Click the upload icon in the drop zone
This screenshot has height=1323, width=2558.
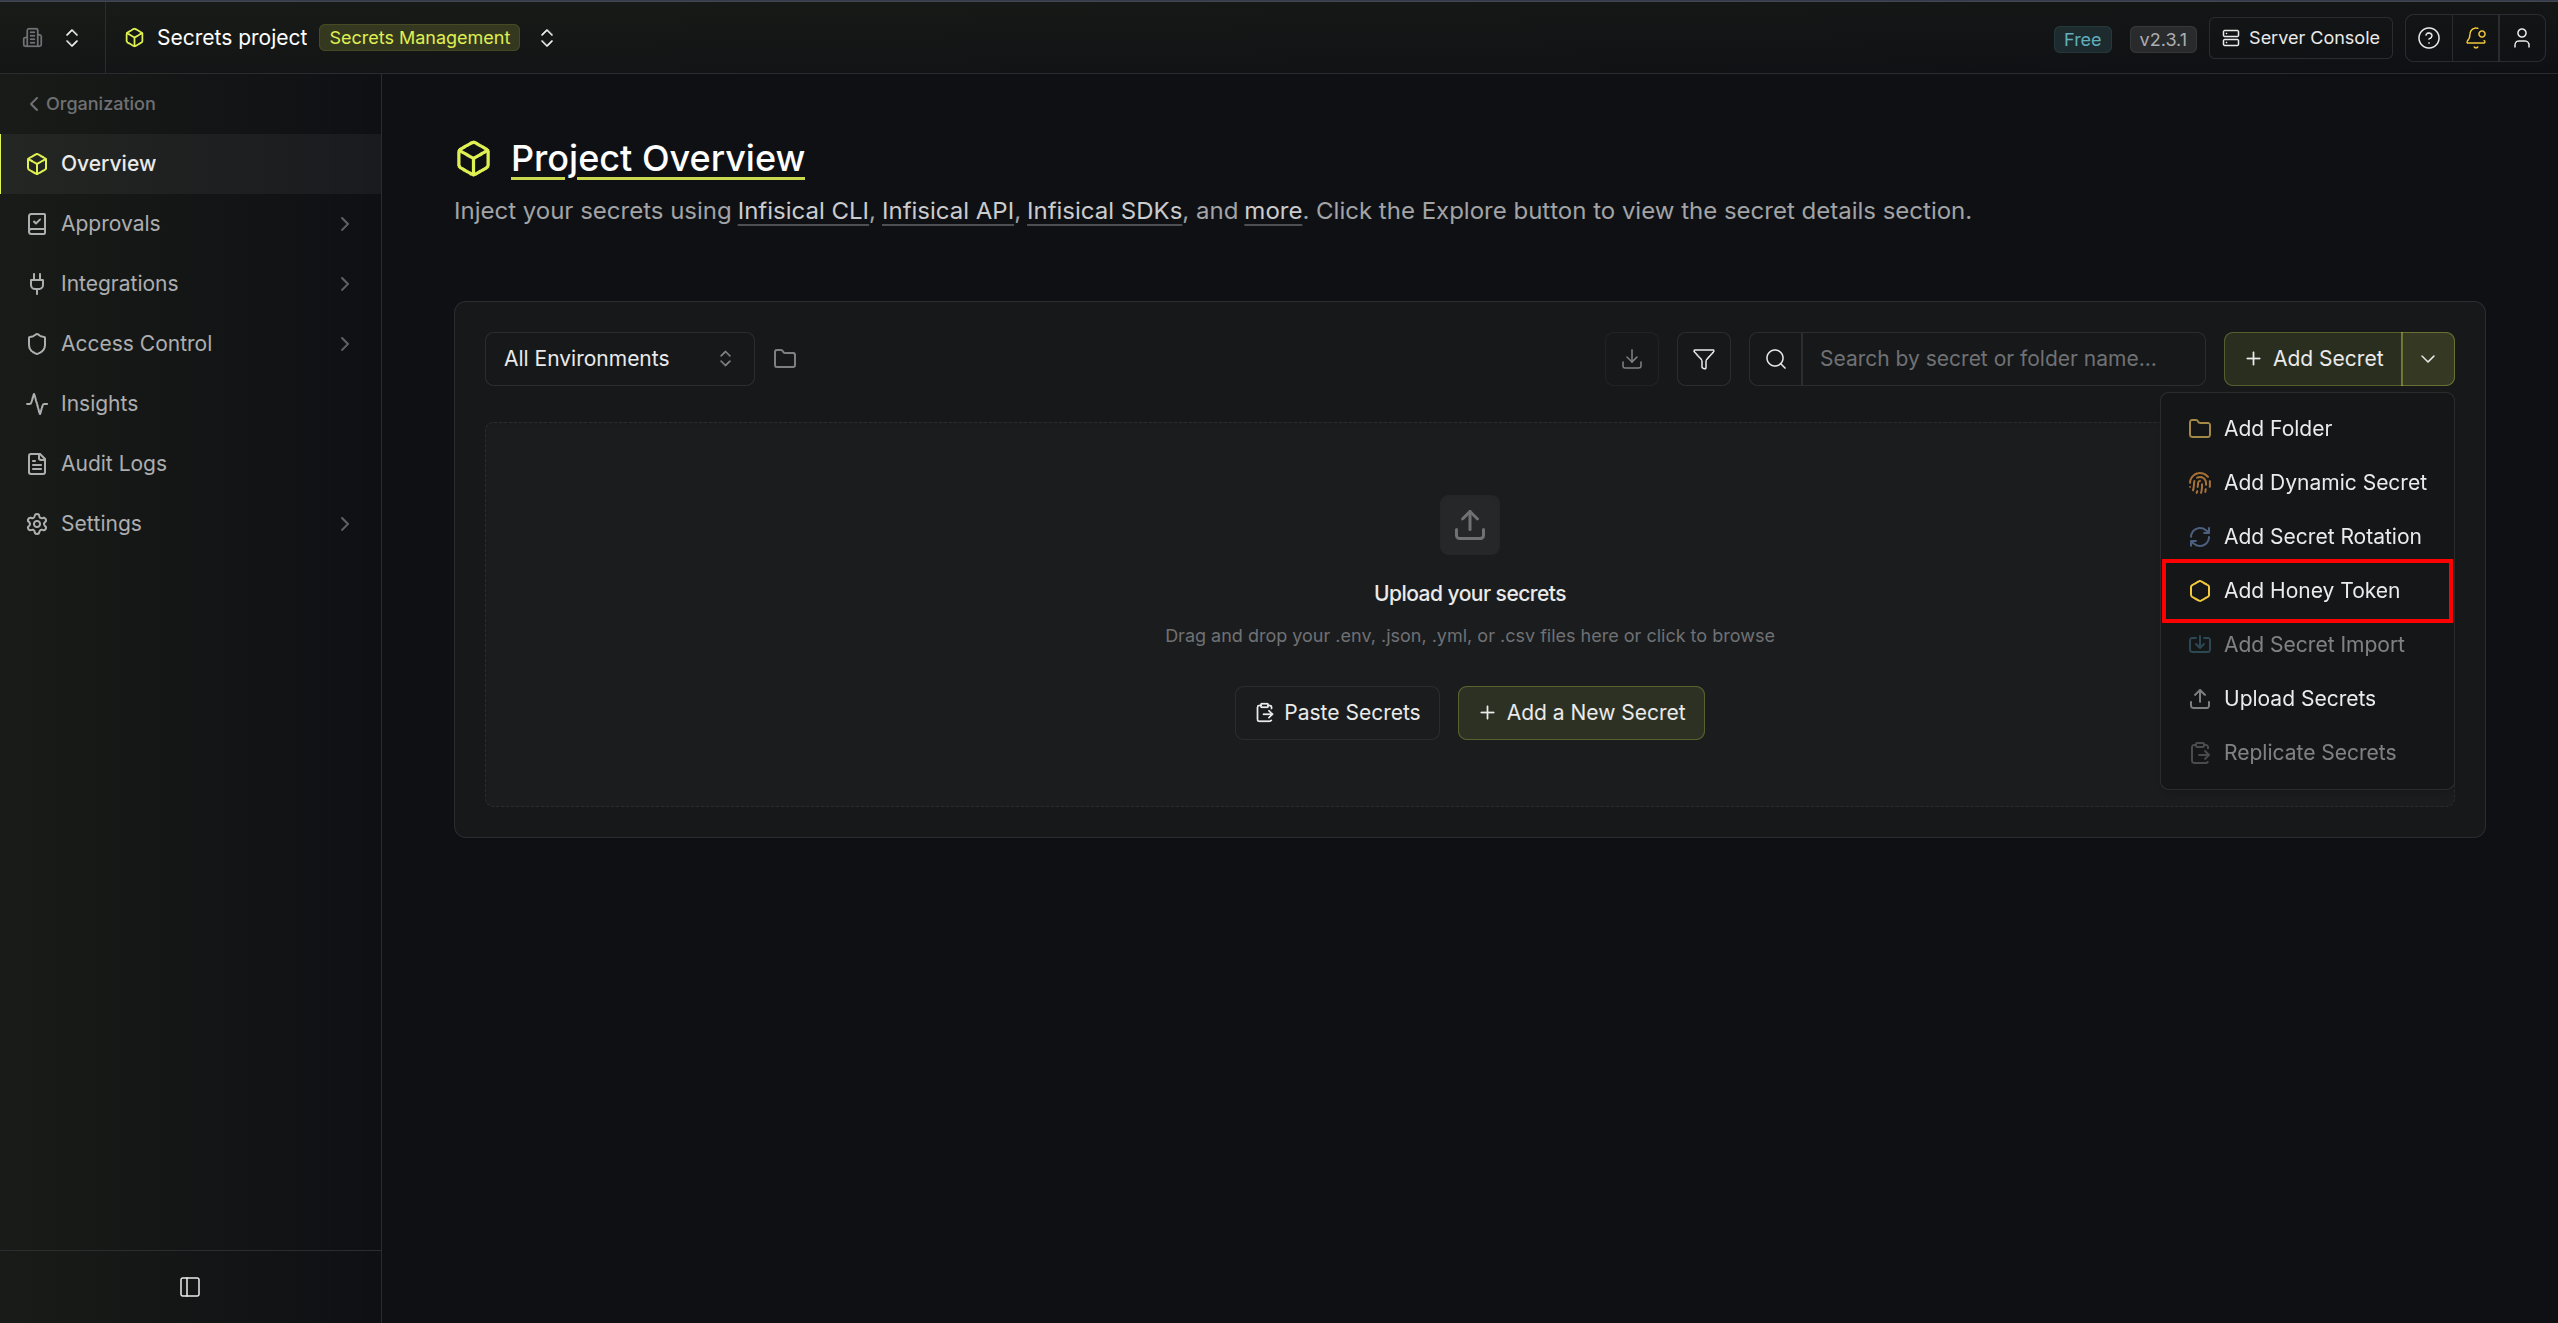pyautogui.click(x=1470, y=525)
